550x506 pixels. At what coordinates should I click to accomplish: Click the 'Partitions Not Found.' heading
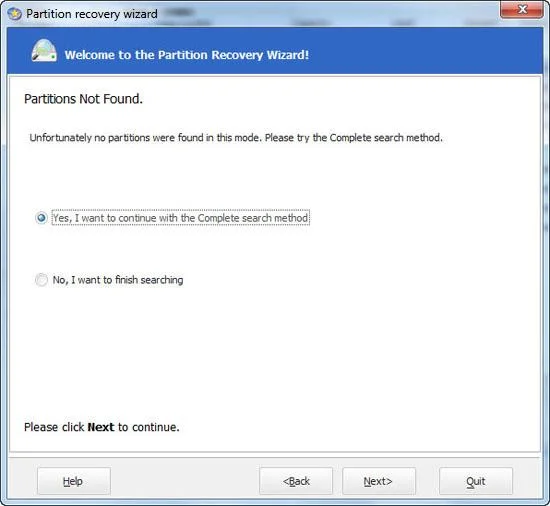[83, 99]
